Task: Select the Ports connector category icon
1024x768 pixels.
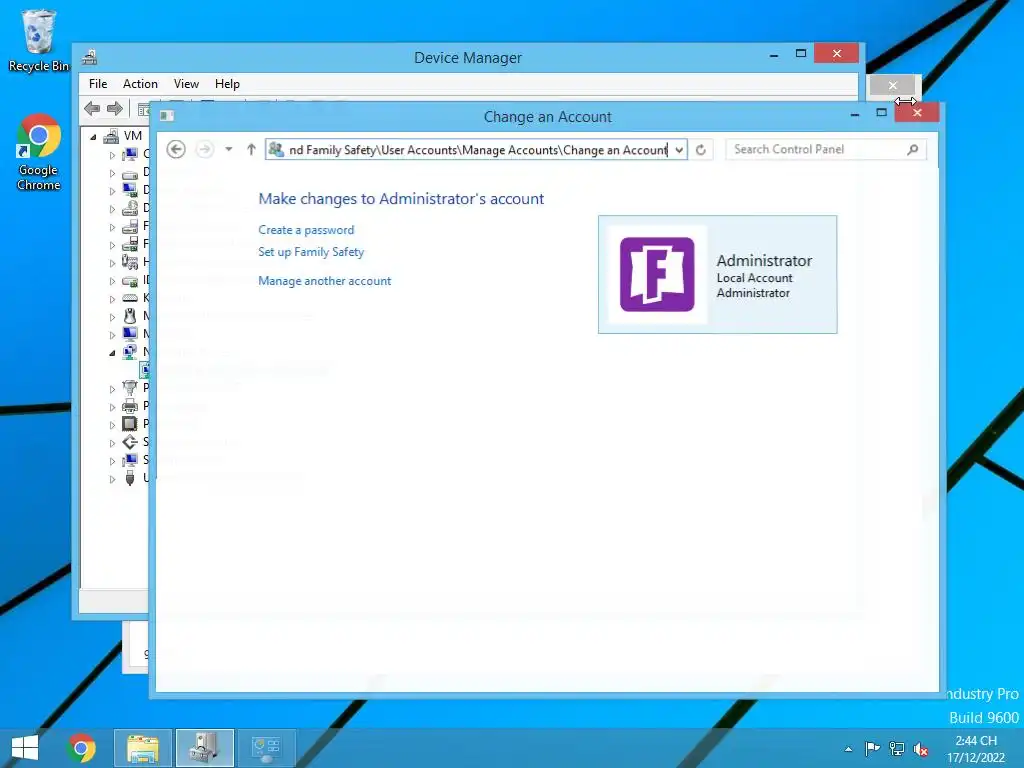Action: pos(130,388)
